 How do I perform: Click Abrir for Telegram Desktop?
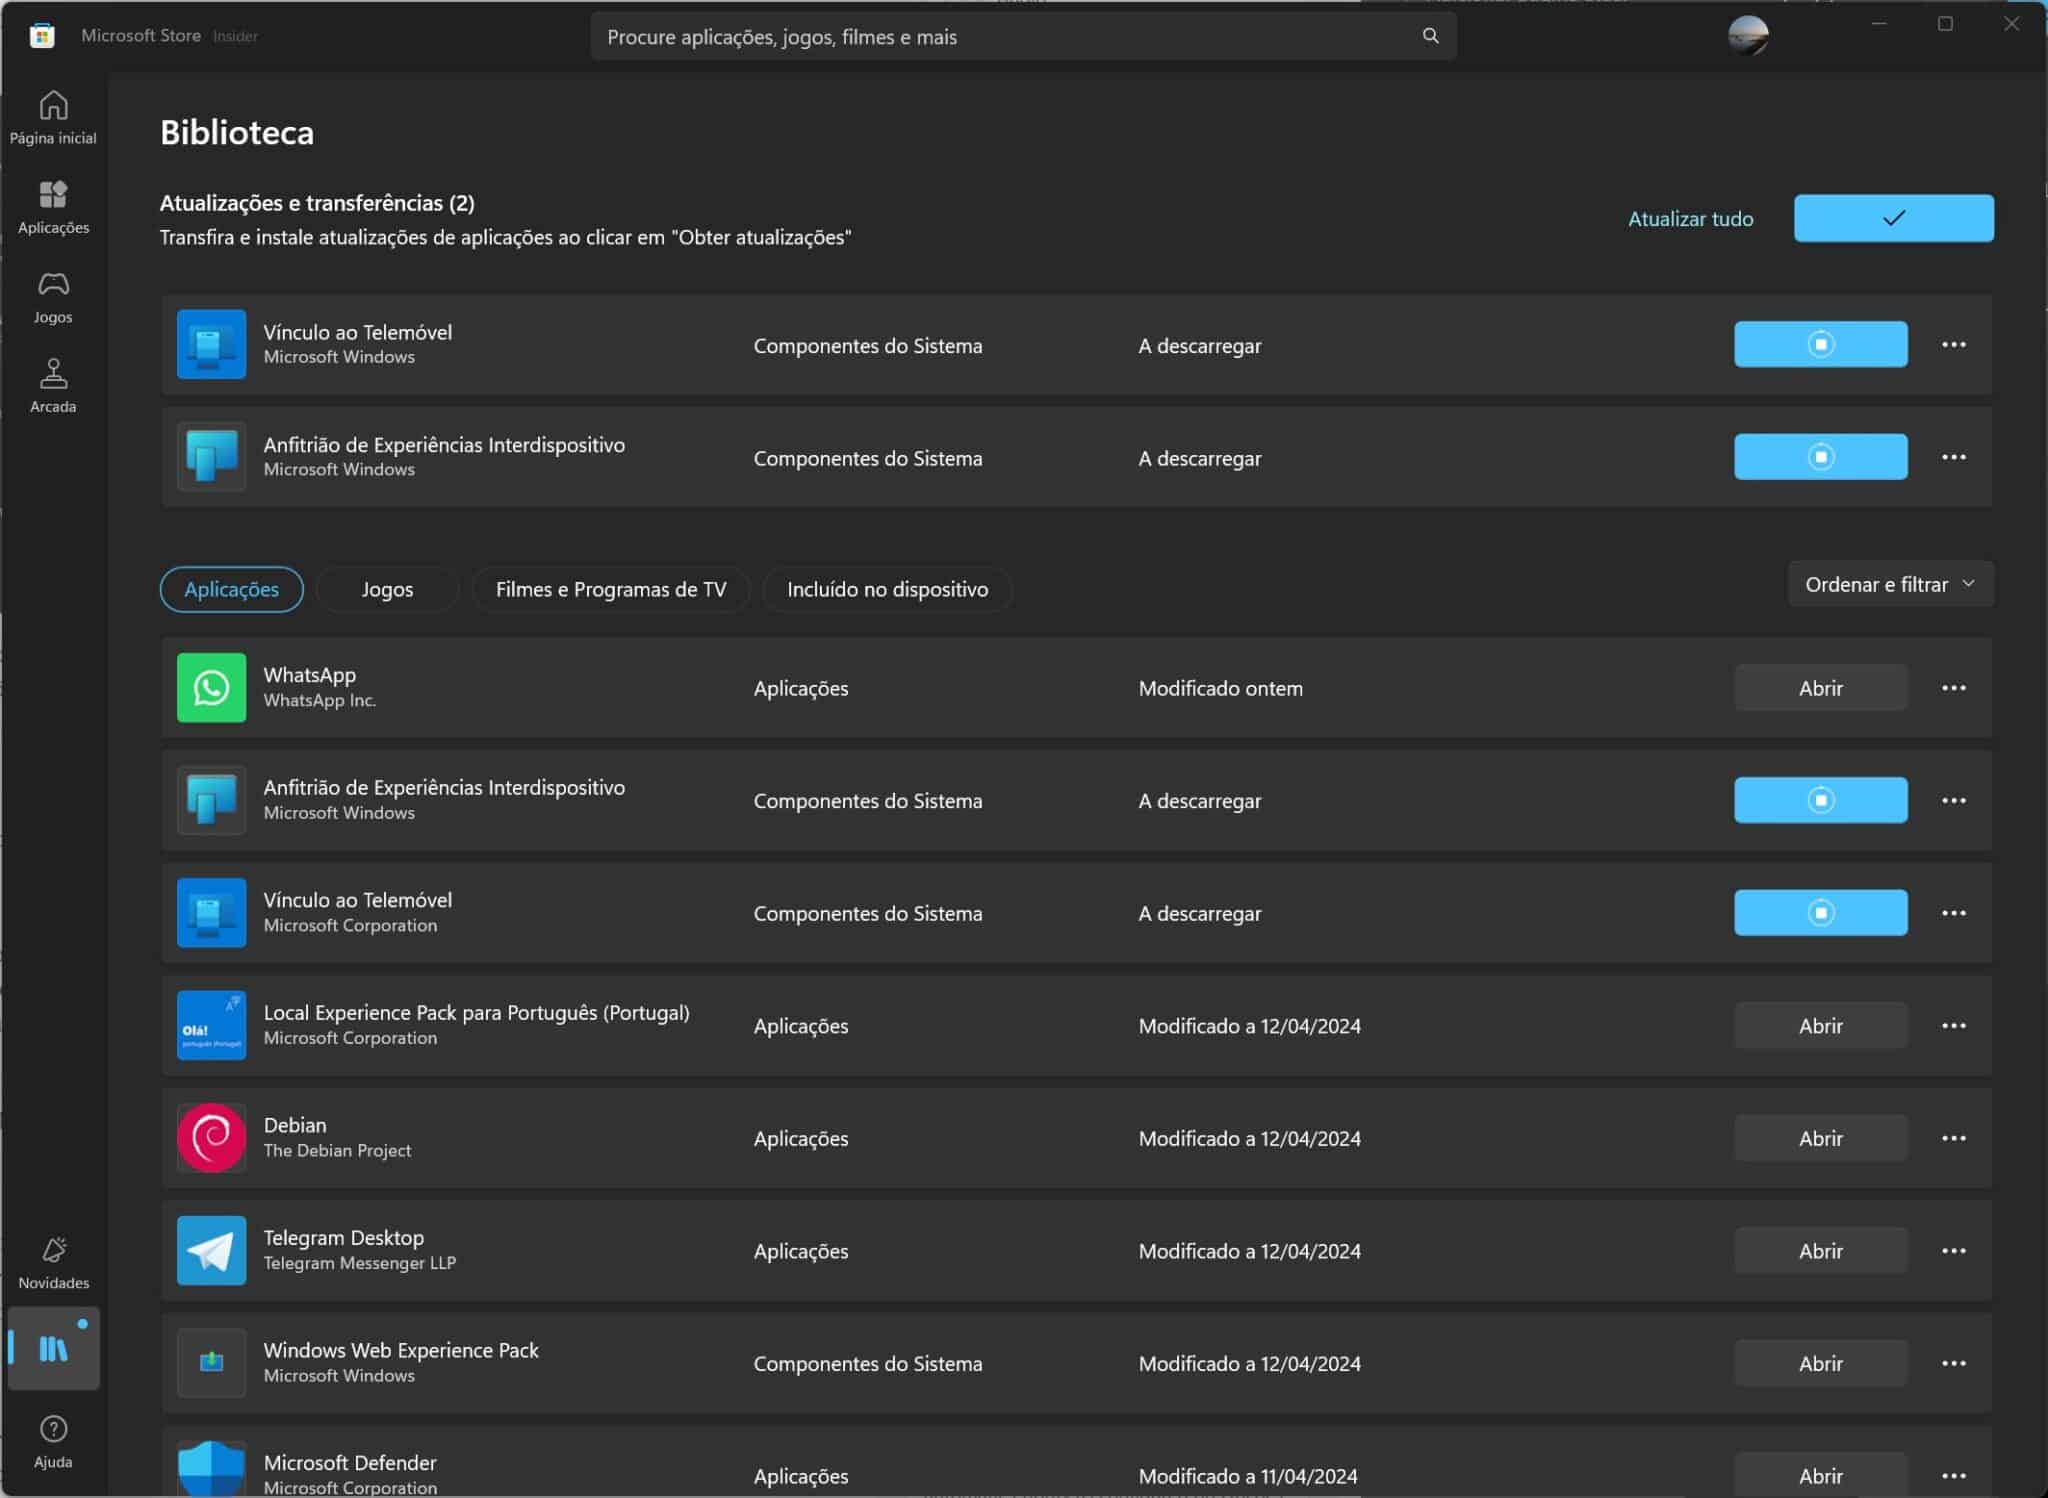[x=1819, y=1251]
